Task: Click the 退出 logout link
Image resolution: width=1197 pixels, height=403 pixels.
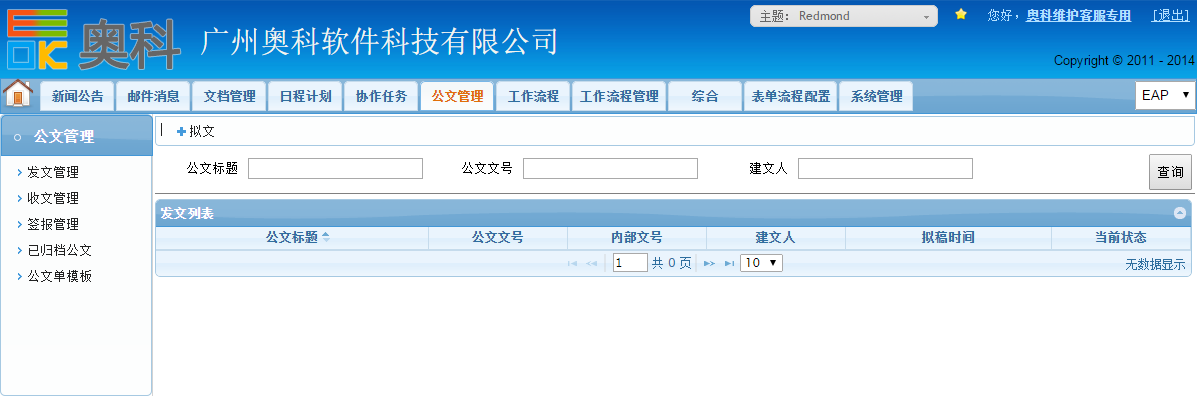Action: coord(1170,15)
